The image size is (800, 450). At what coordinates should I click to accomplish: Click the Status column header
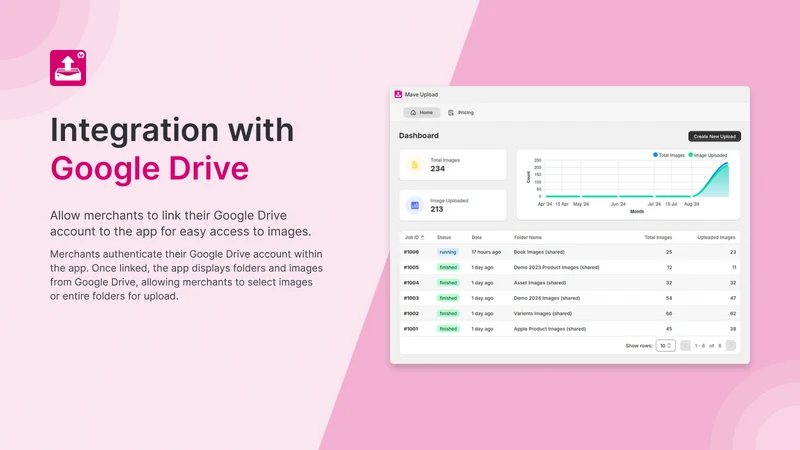pos(444,237)
